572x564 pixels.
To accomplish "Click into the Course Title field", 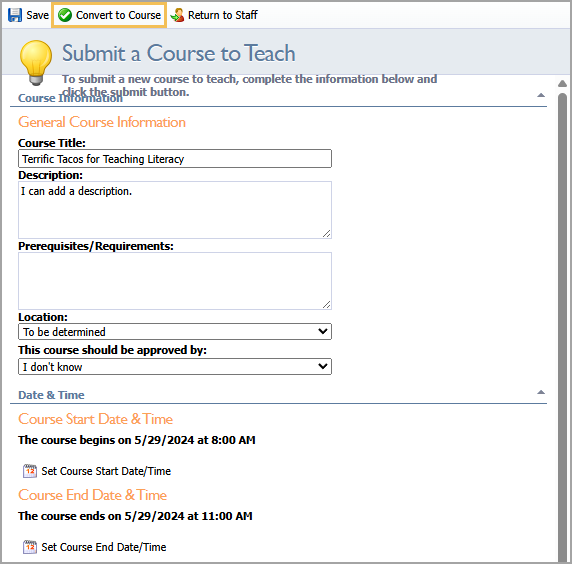I will coord(175,158).
